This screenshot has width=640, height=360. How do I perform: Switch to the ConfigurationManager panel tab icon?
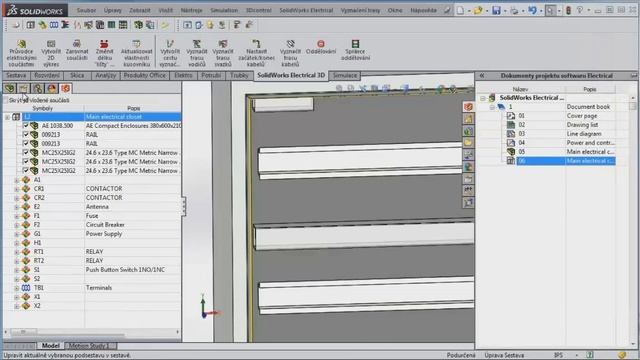click(x=38, y=88)
